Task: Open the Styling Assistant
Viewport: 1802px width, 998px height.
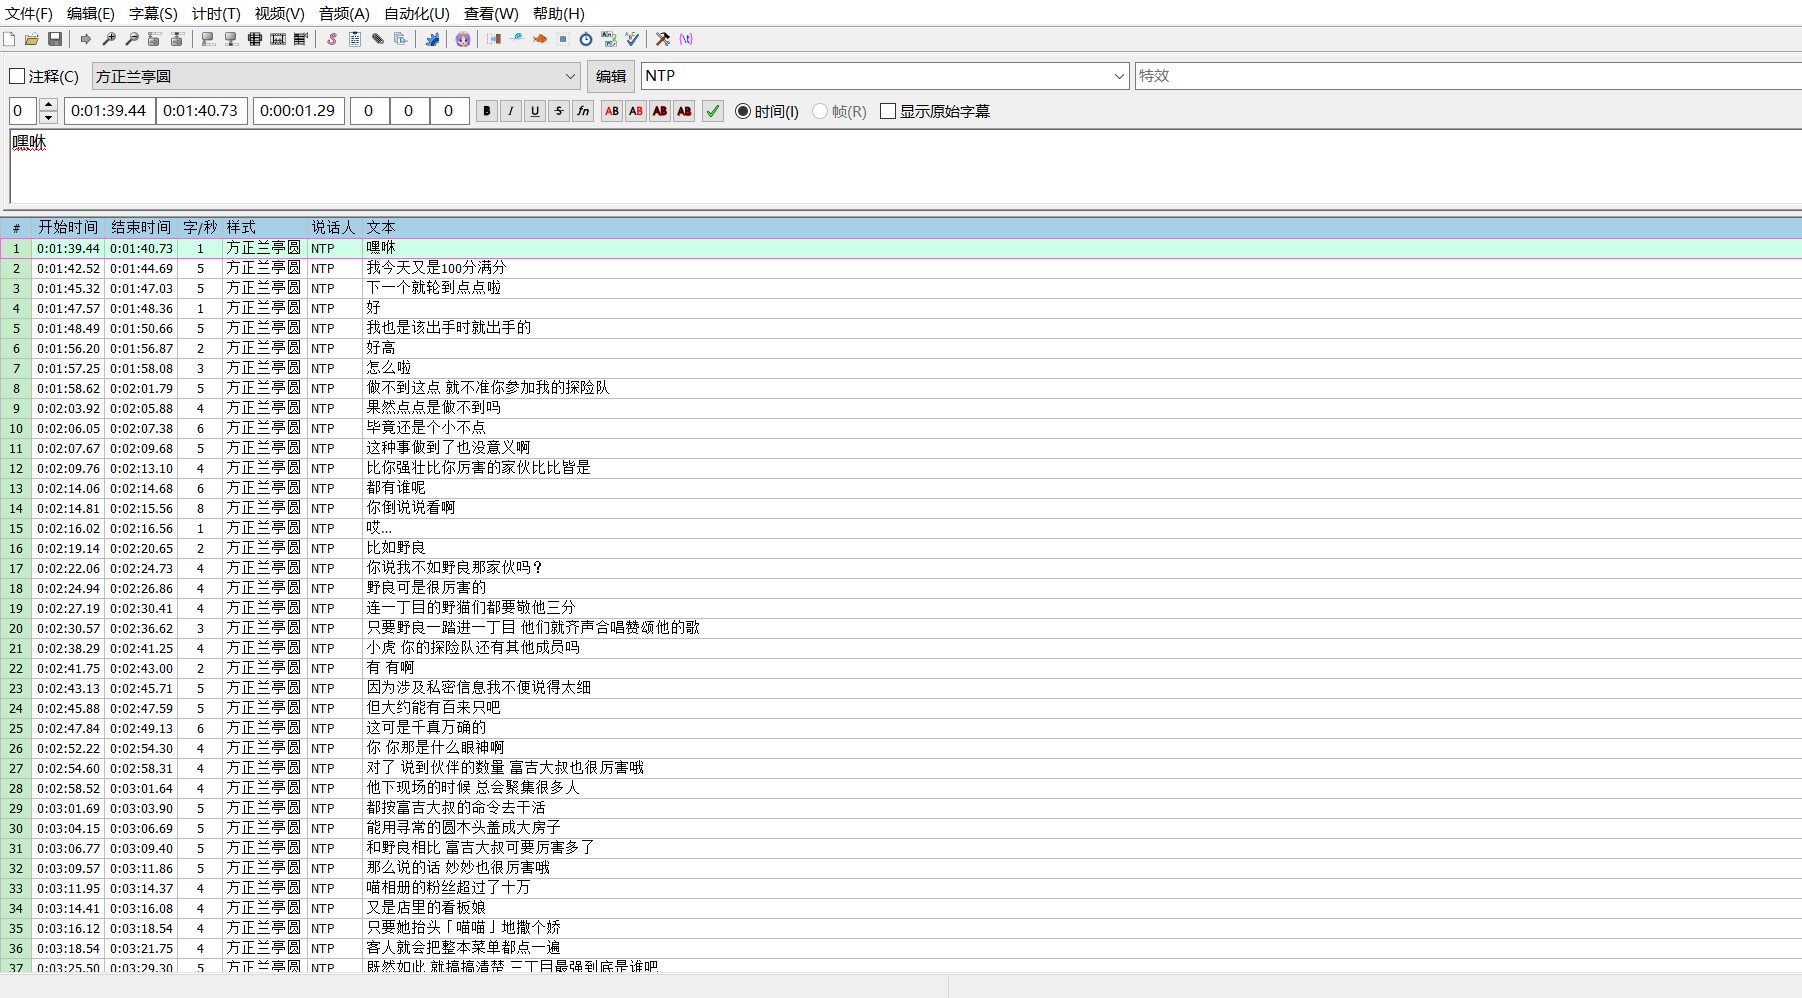Action: 517,39
